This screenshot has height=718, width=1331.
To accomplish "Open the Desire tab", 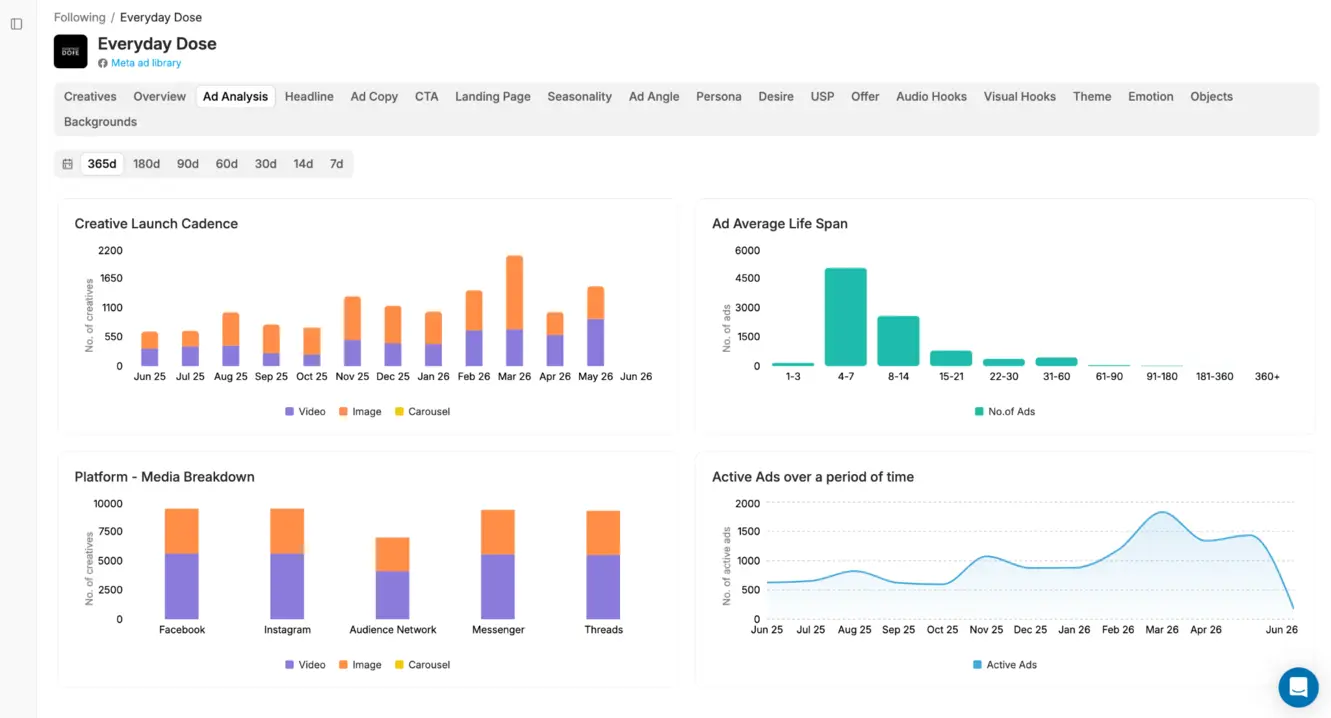I will [x=776, y=97].
